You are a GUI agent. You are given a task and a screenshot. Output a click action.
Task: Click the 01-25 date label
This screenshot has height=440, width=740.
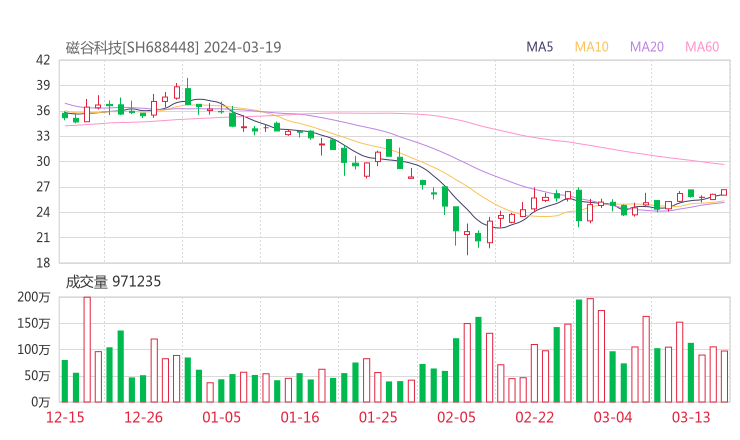(x=378, y=417)
